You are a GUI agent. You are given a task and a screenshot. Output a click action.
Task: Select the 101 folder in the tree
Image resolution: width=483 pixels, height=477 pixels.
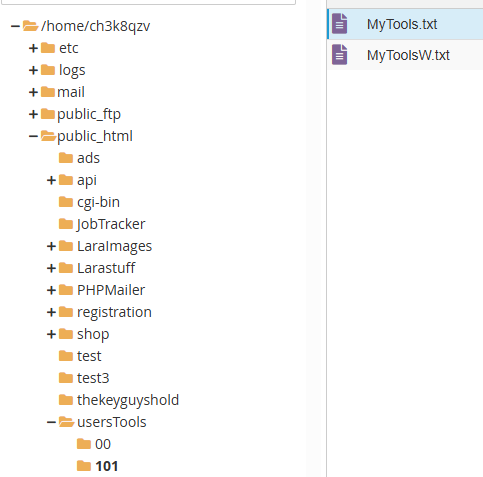106,466
